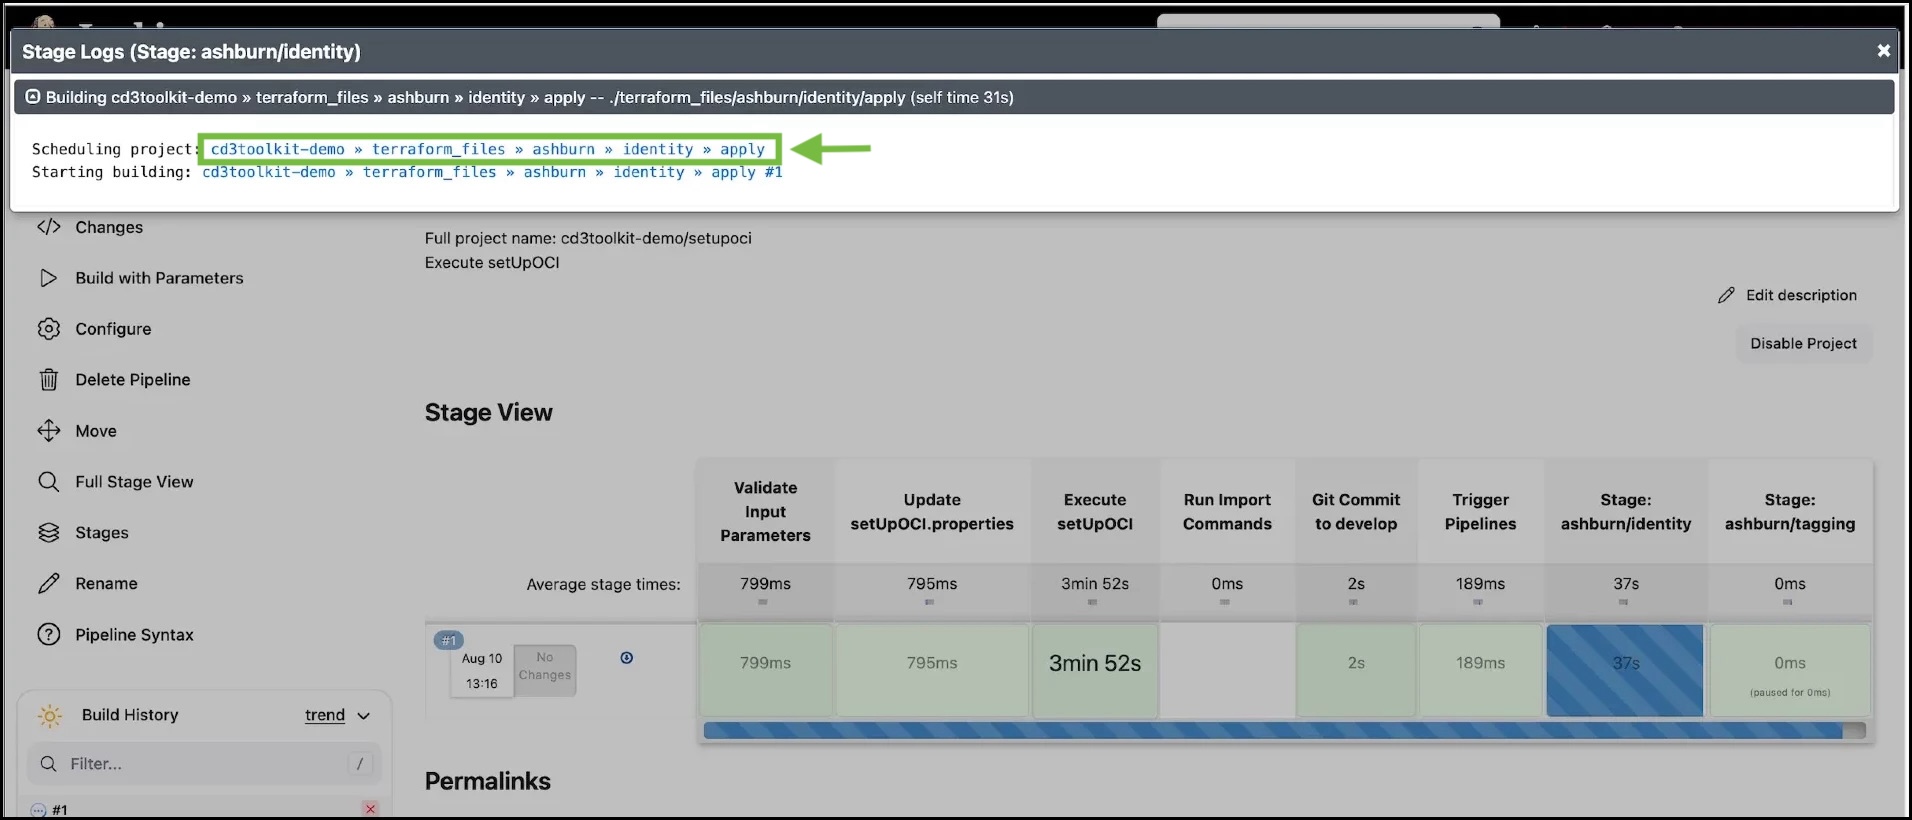This screenshot has height=820, width=1912.
Task: Click the Pipeline Syntax help icon
Action: pyautogui.click(x=48, y=635)
